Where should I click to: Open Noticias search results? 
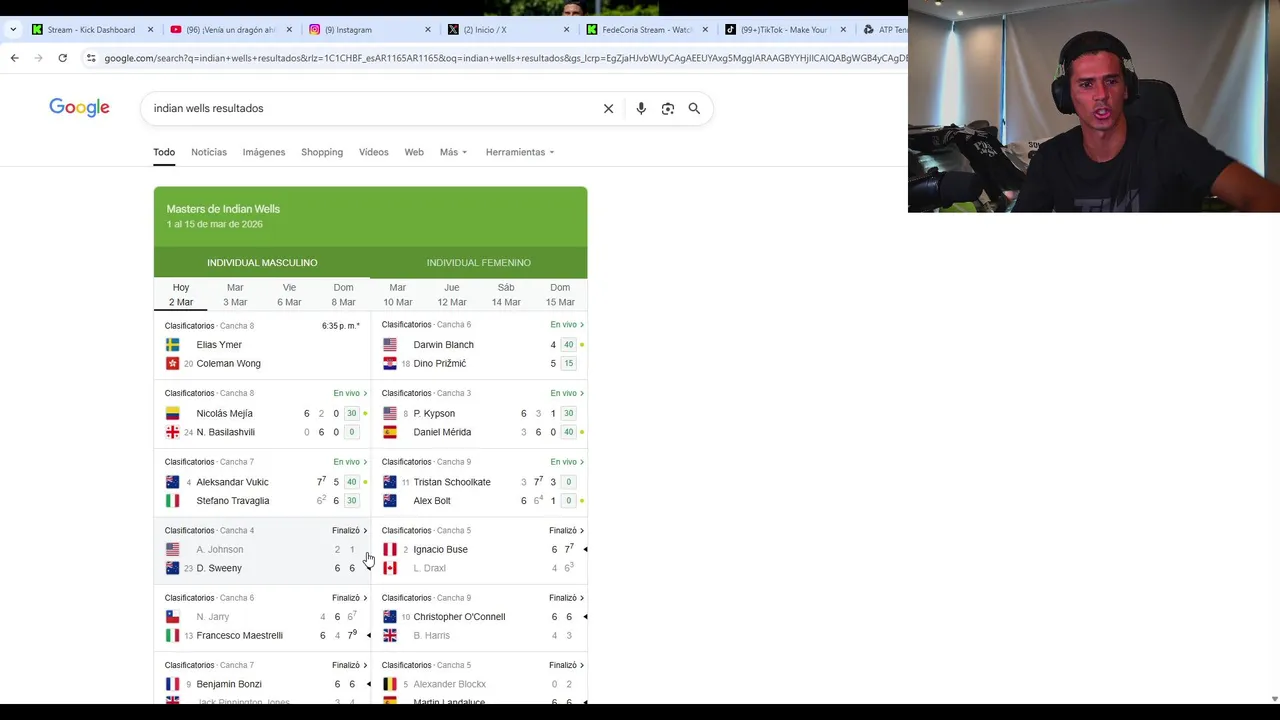209,152
